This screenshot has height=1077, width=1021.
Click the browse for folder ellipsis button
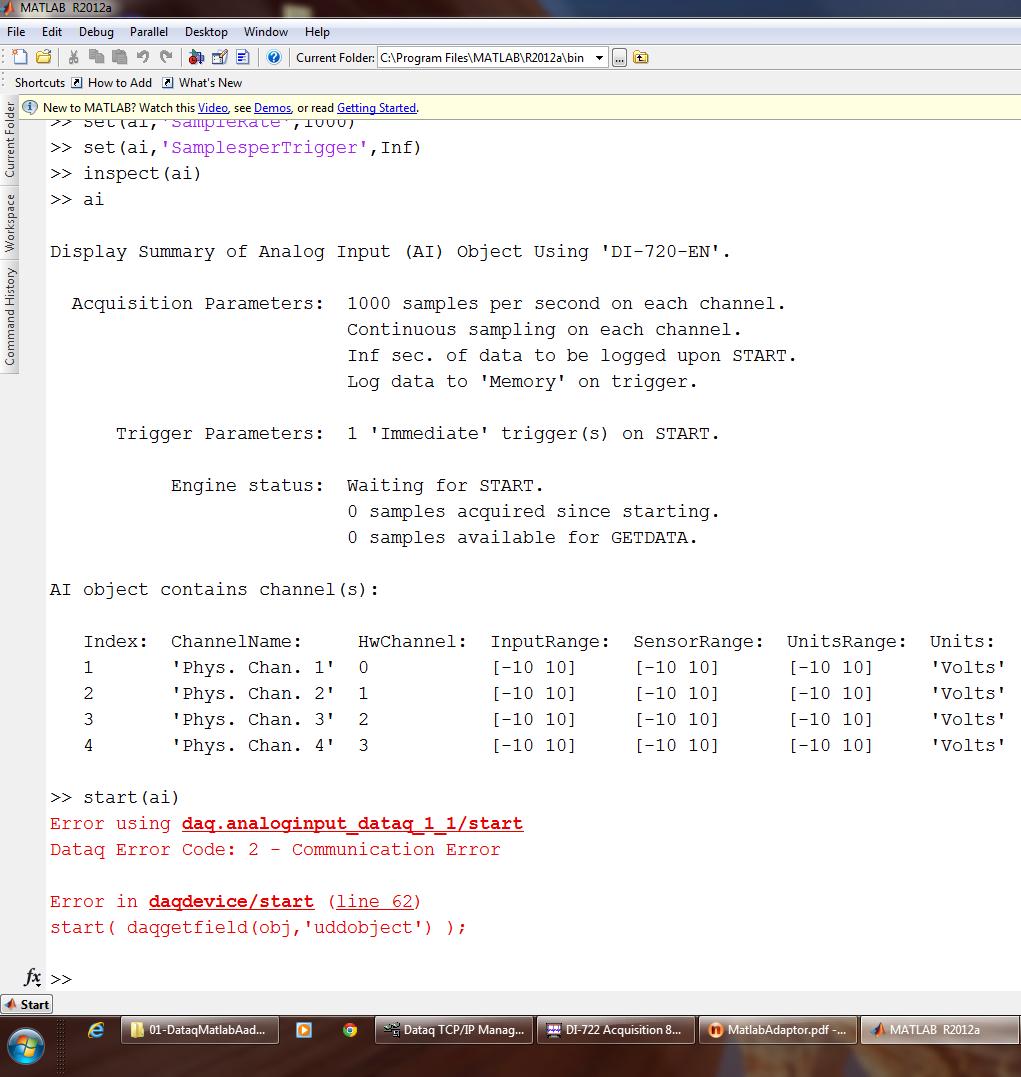(619, 58)
